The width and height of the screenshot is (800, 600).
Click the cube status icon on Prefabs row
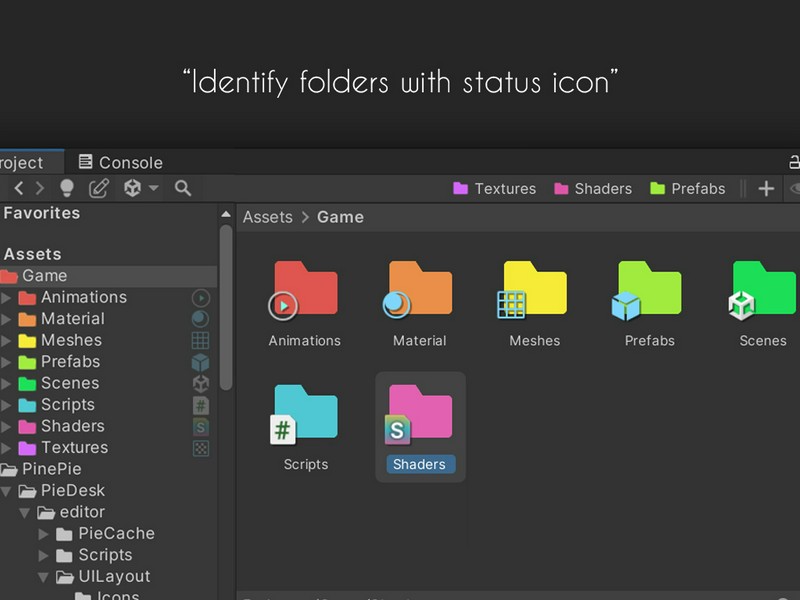click(200, 362)
